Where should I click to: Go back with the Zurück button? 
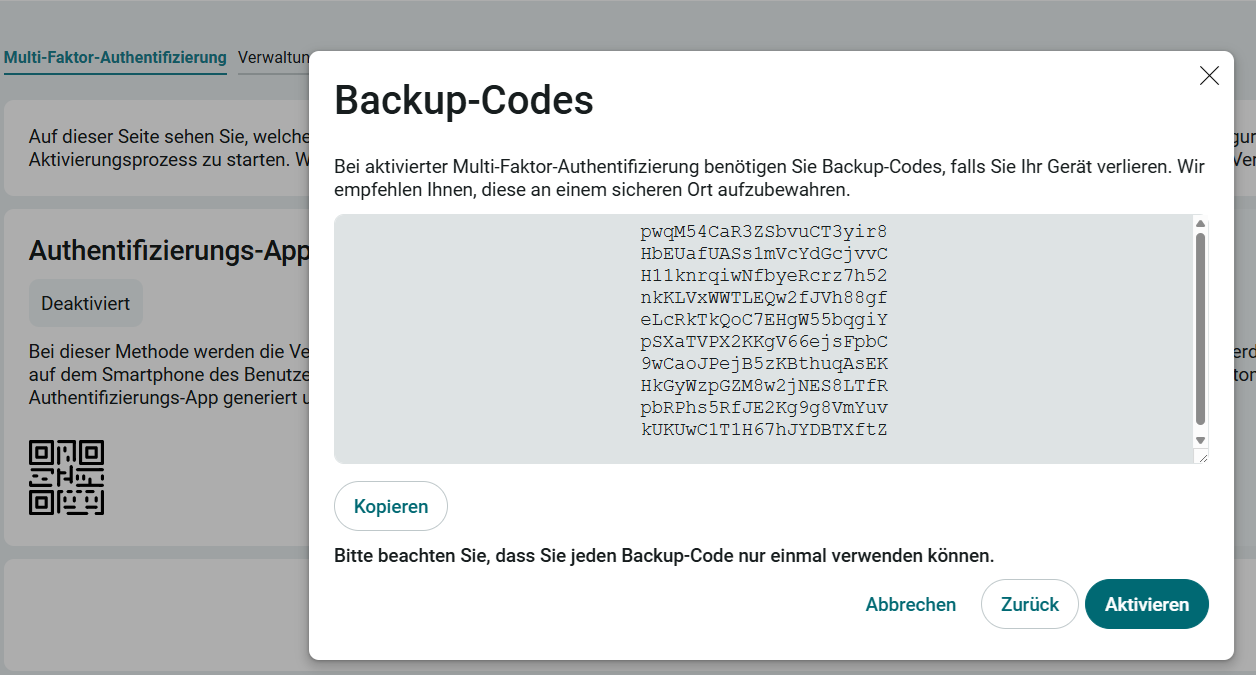(1029, 604)
